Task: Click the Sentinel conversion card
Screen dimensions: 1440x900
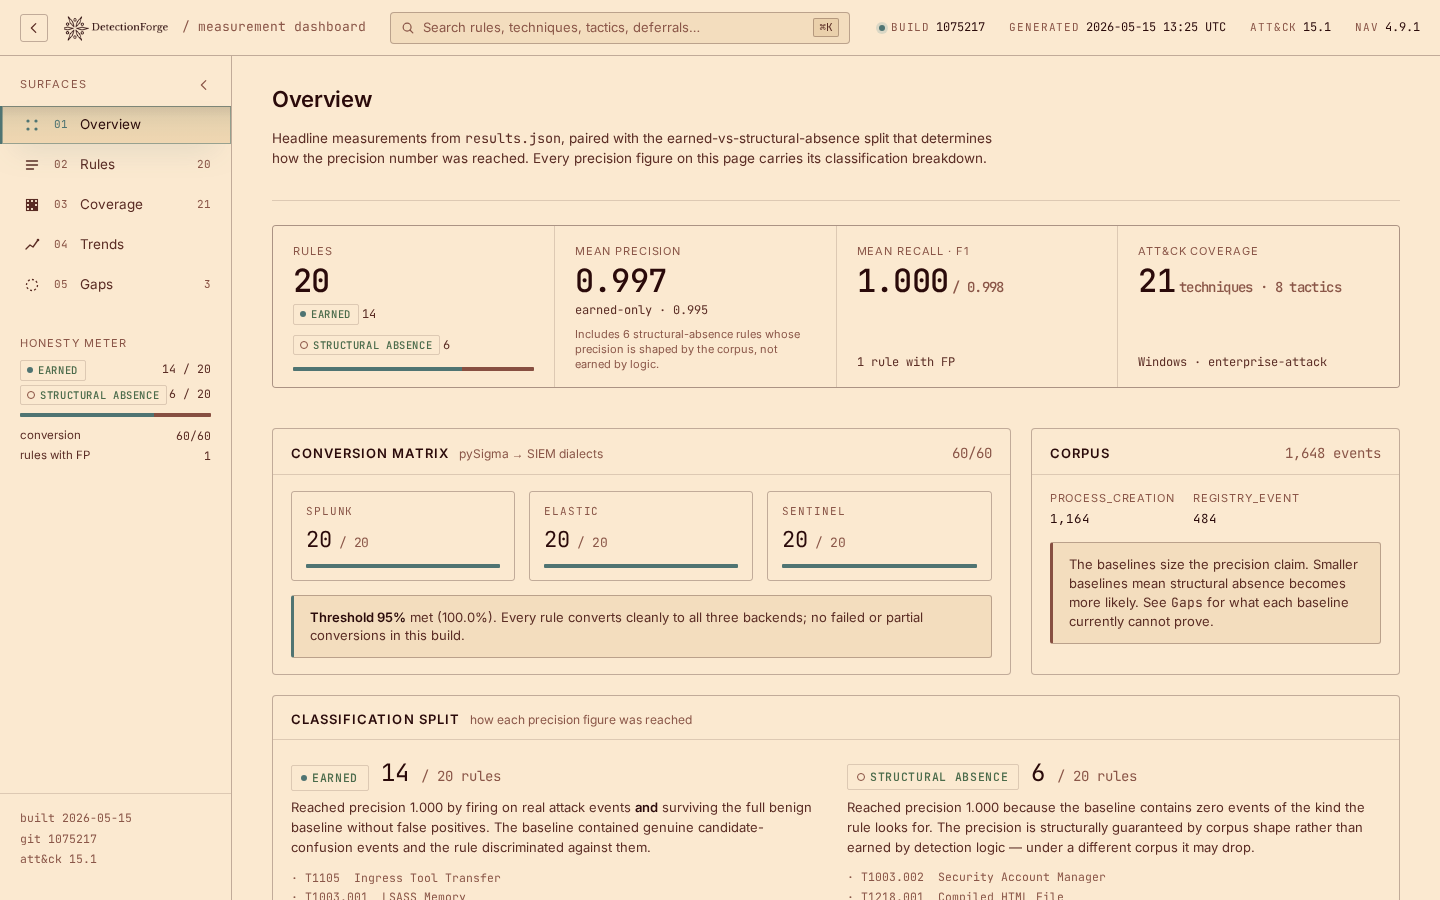Action: point(879,536)
